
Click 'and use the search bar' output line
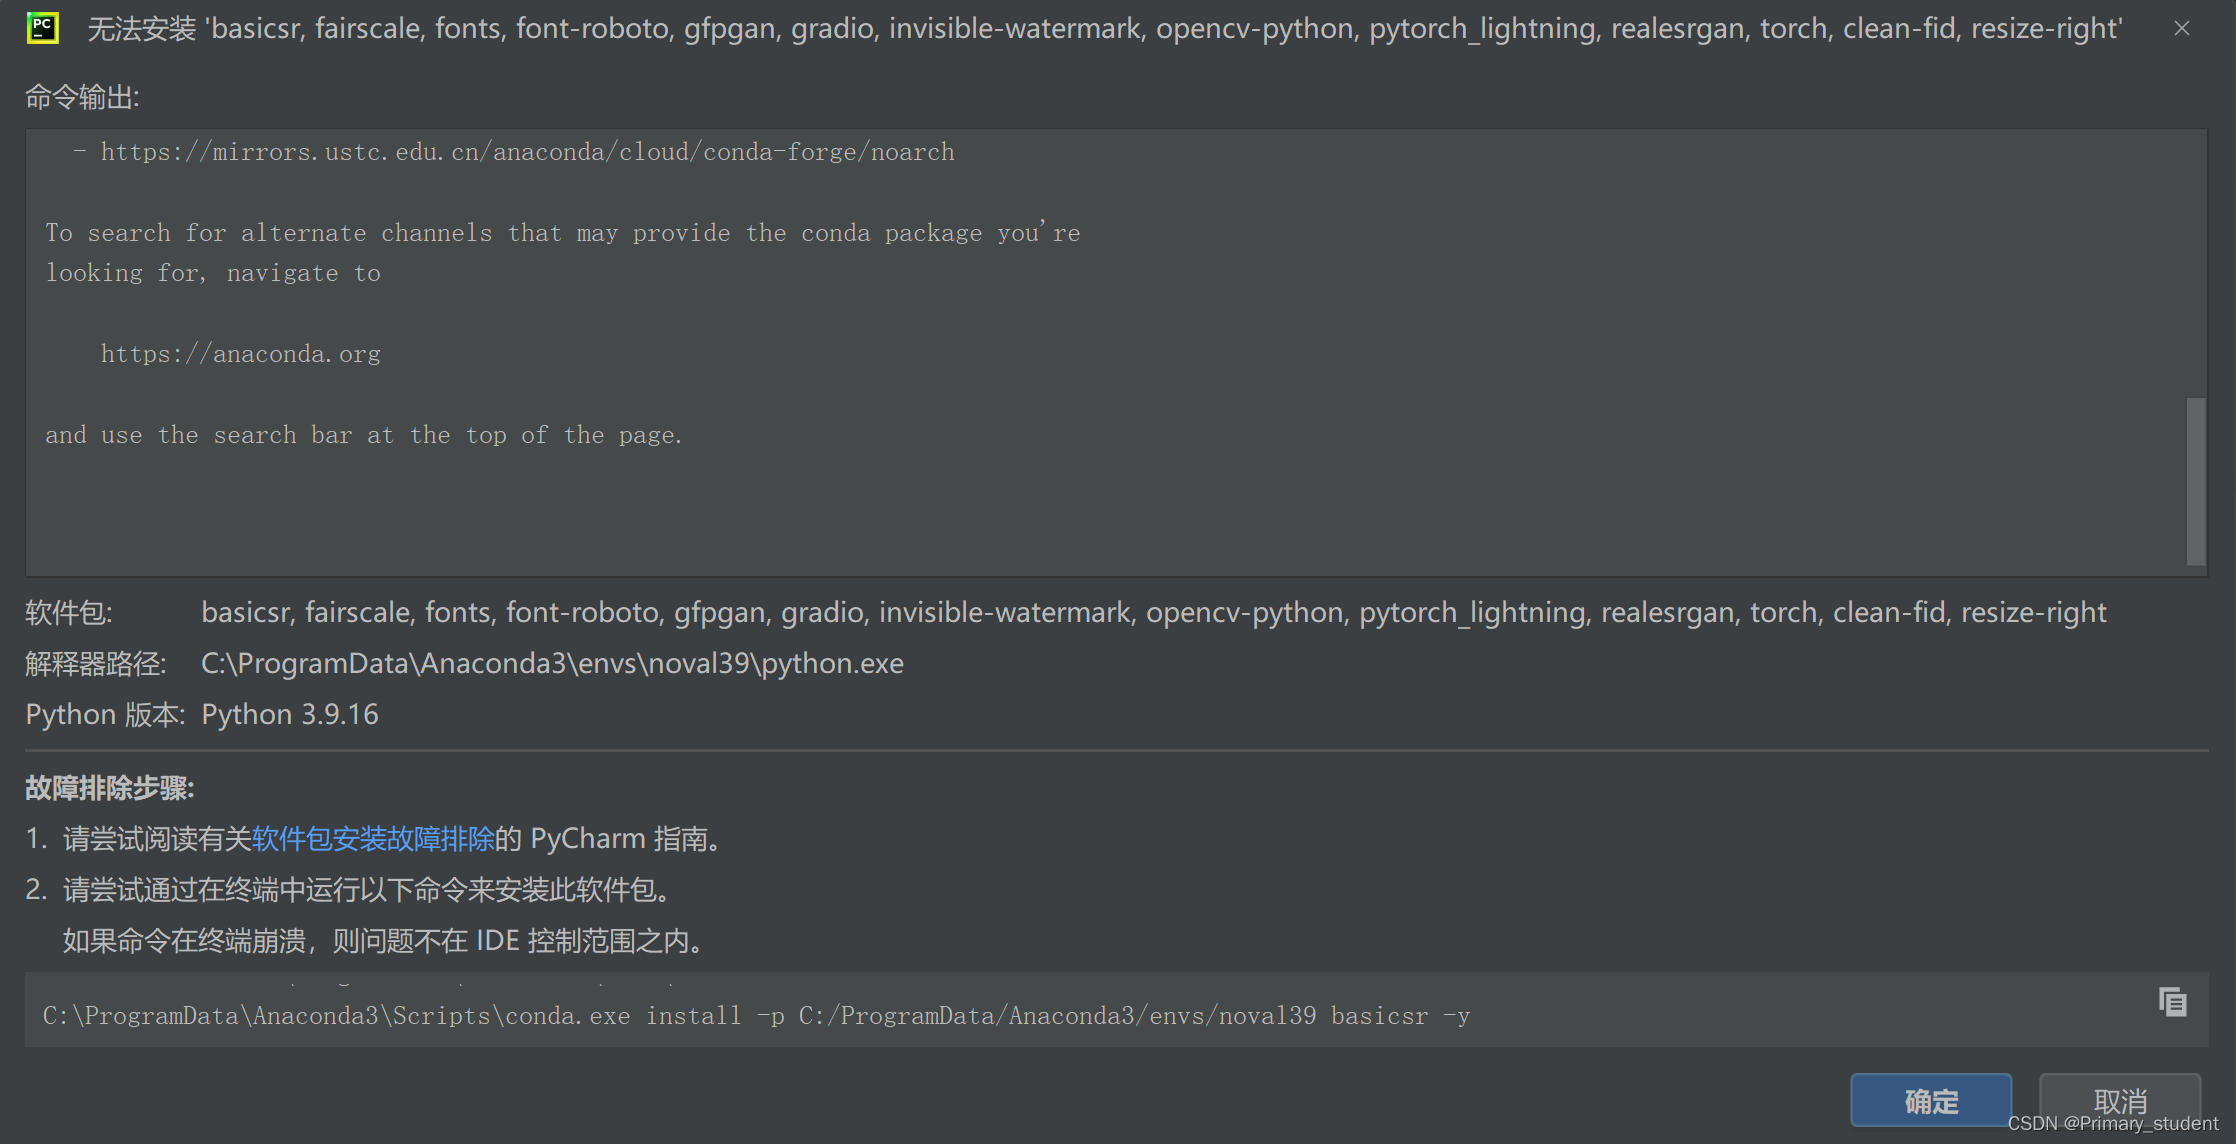click(x=363, y=435)
